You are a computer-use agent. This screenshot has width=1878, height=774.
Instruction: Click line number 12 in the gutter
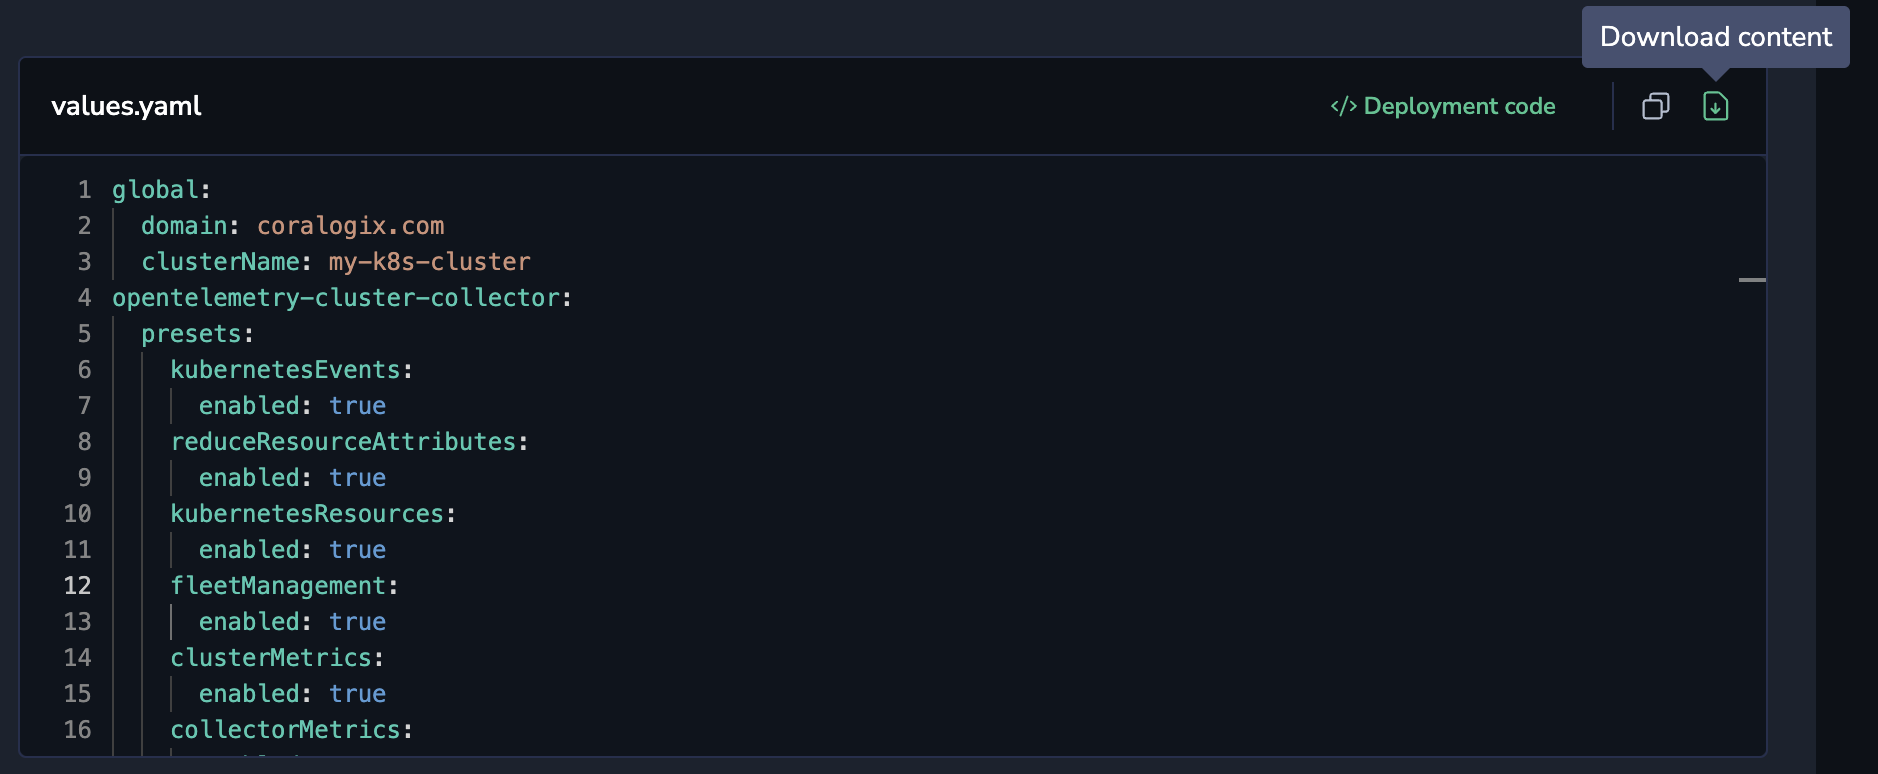click(77, 586)
